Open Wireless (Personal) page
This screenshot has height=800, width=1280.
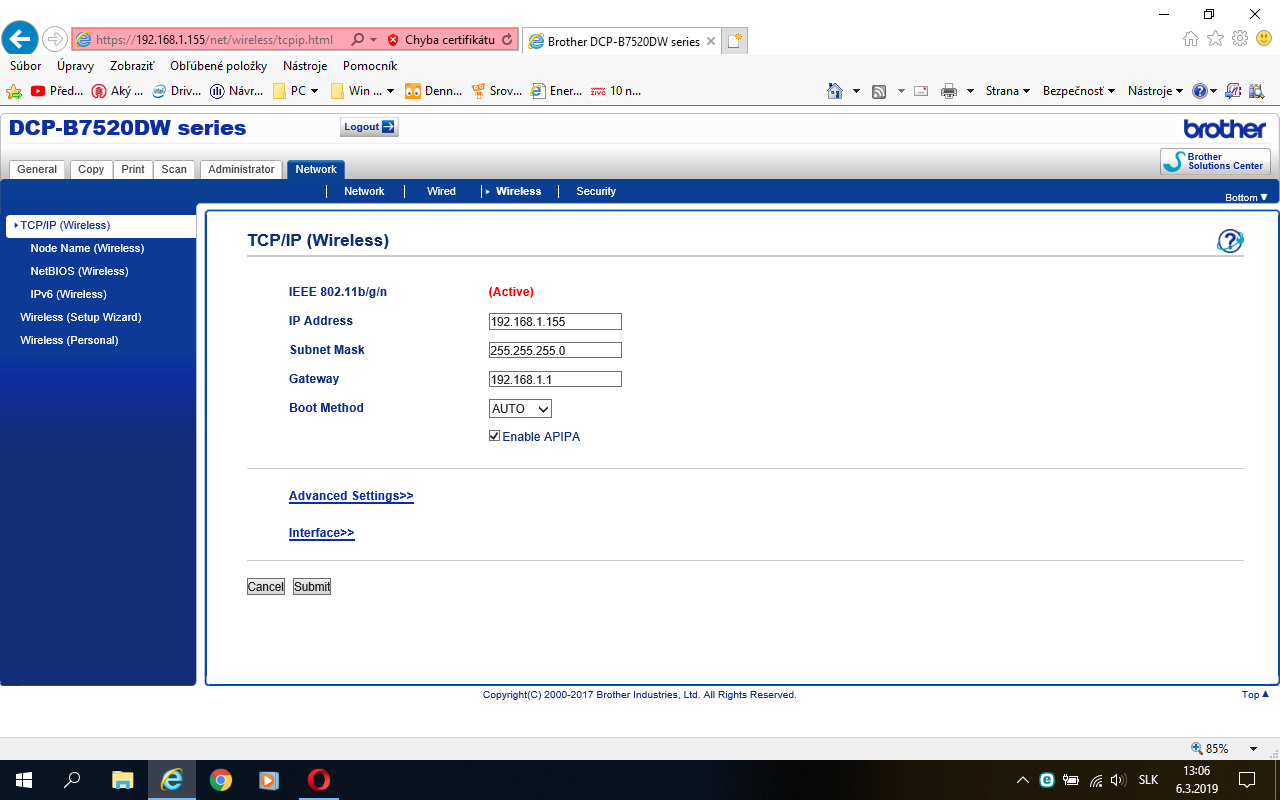69,340
